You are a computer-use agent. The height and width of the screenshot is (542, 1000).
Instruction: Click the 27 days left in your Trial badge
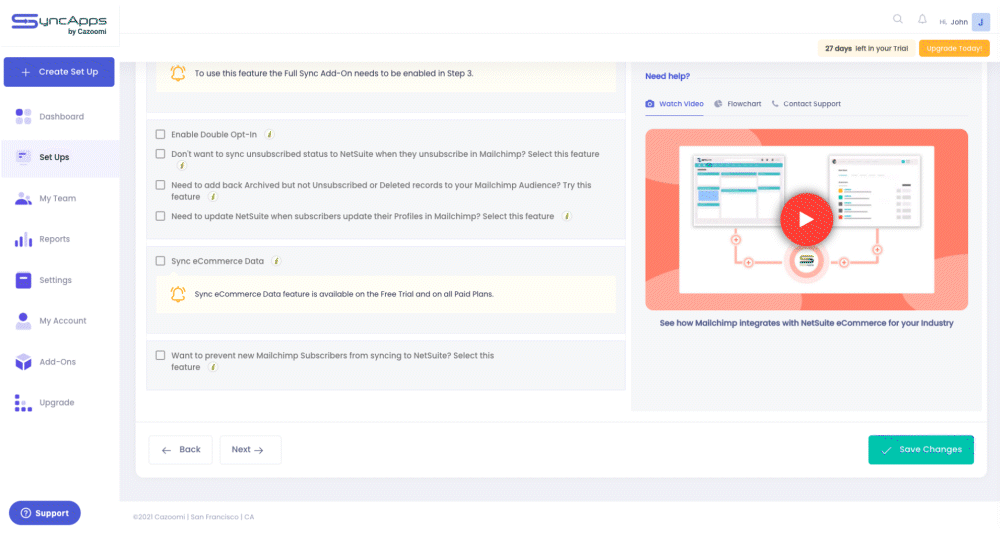coord(866,48)
